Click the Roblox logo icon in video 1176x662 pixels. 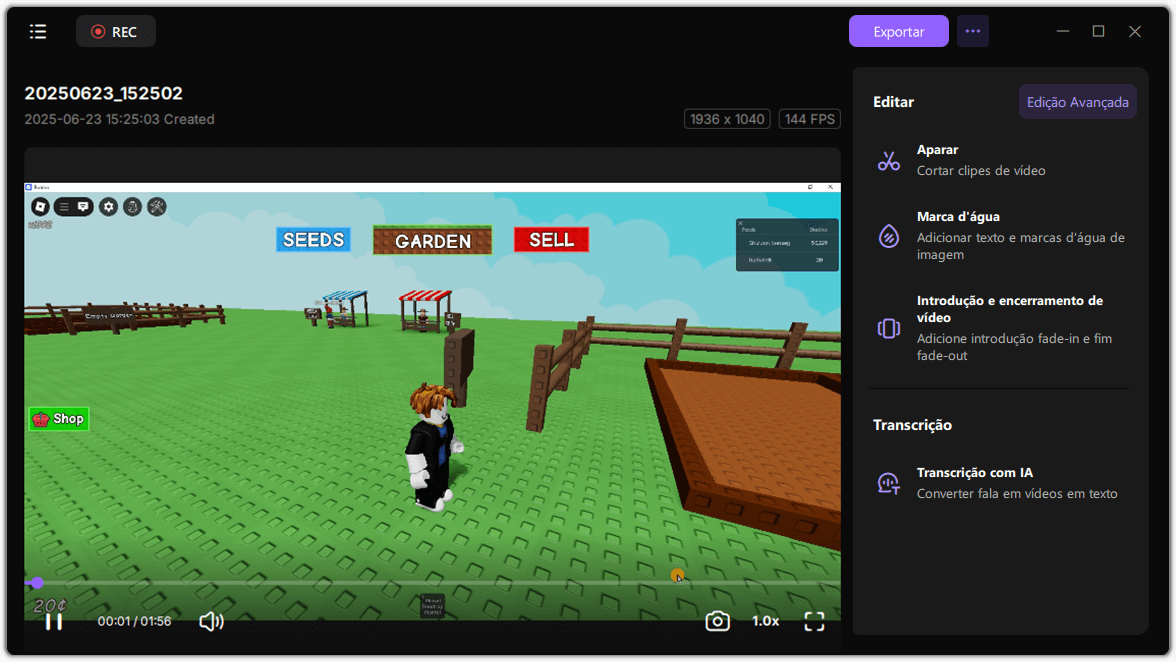point(40,206)
